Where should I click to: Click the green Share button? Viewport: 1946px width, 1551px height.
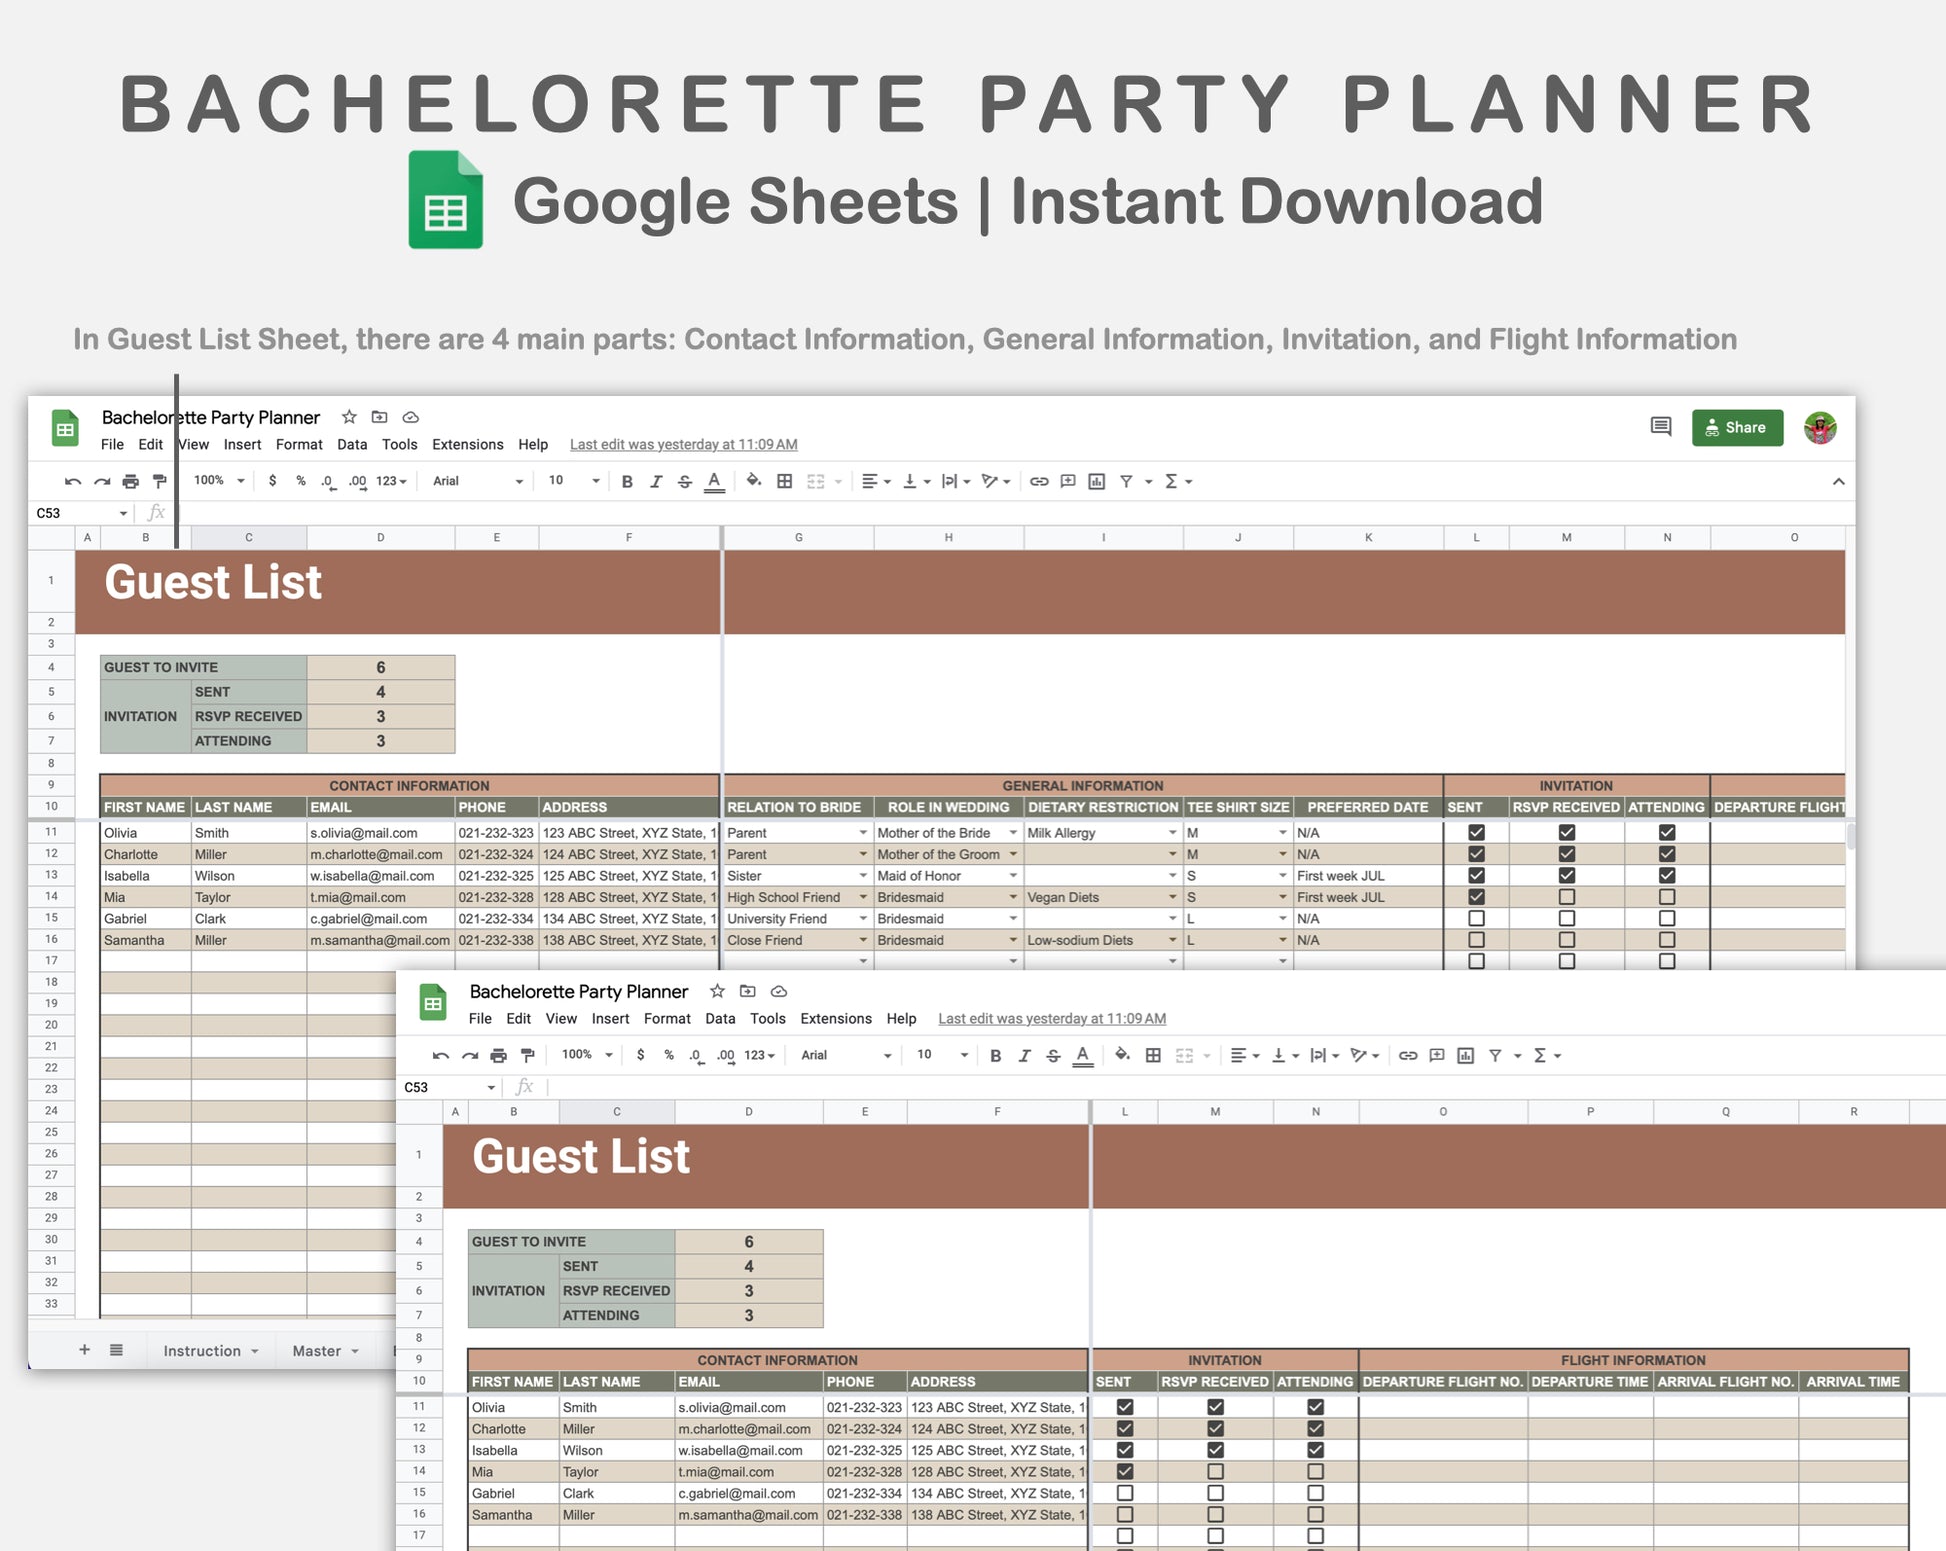[1737, 427]
